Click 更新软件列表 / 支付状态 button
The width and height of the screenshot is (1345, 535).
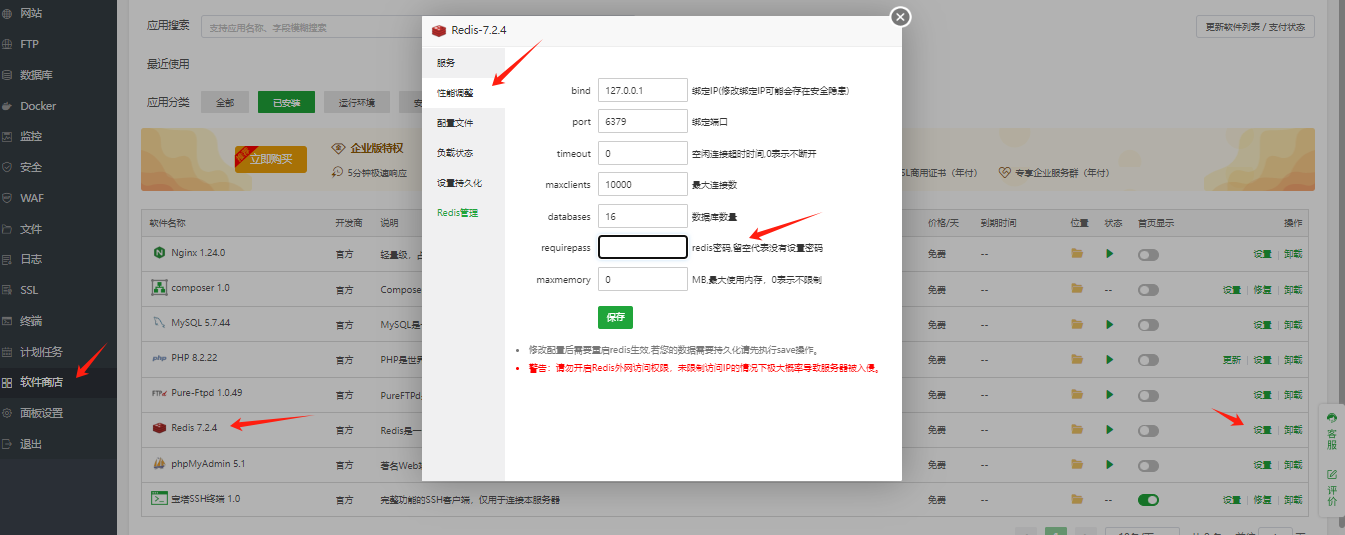point(1254,27)
